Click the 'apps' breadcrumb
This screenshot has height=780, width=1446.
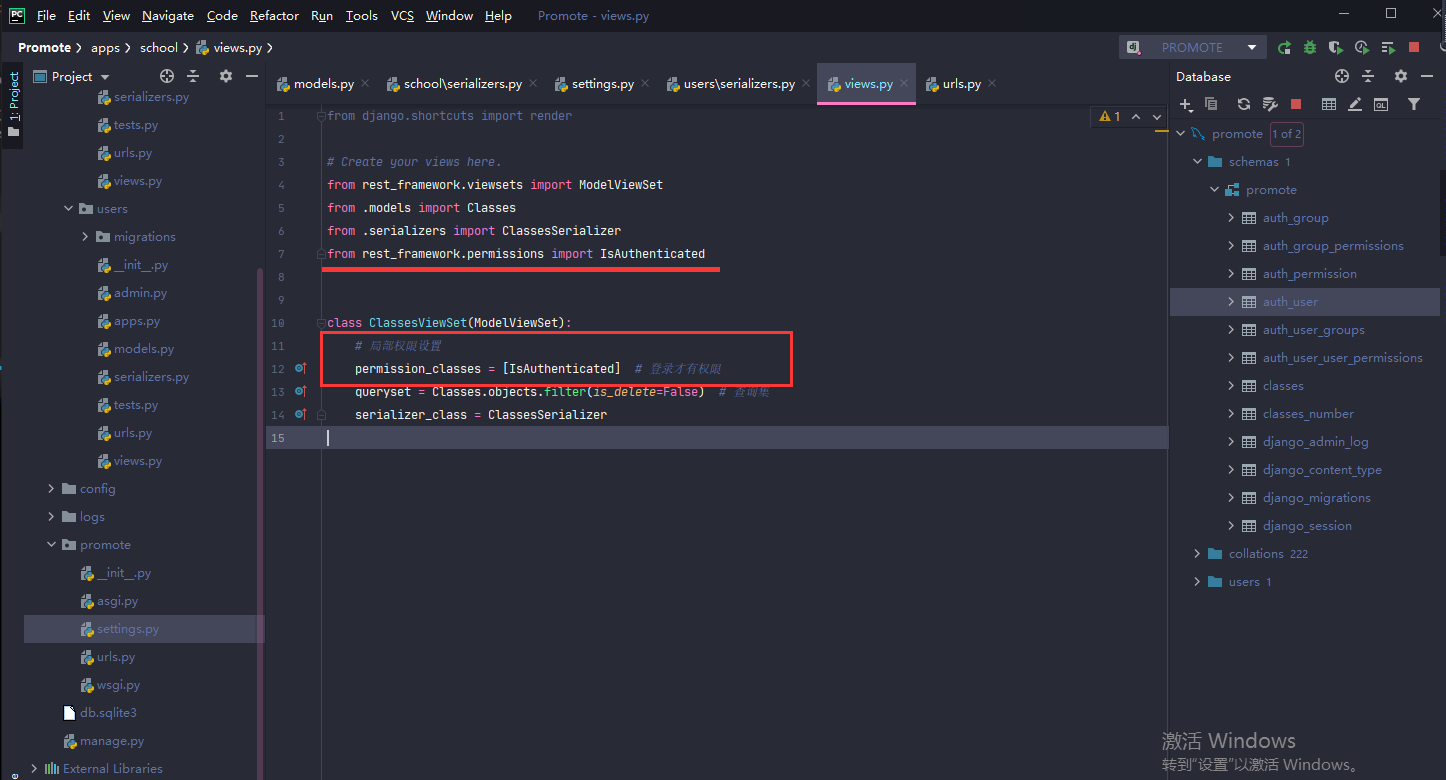point(105,48)
